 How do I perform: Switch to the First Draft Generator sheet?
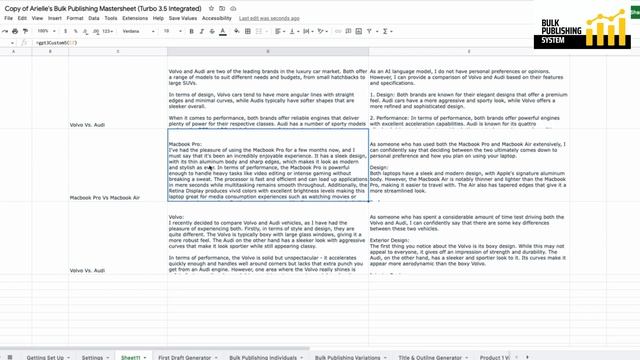[184, 357]
